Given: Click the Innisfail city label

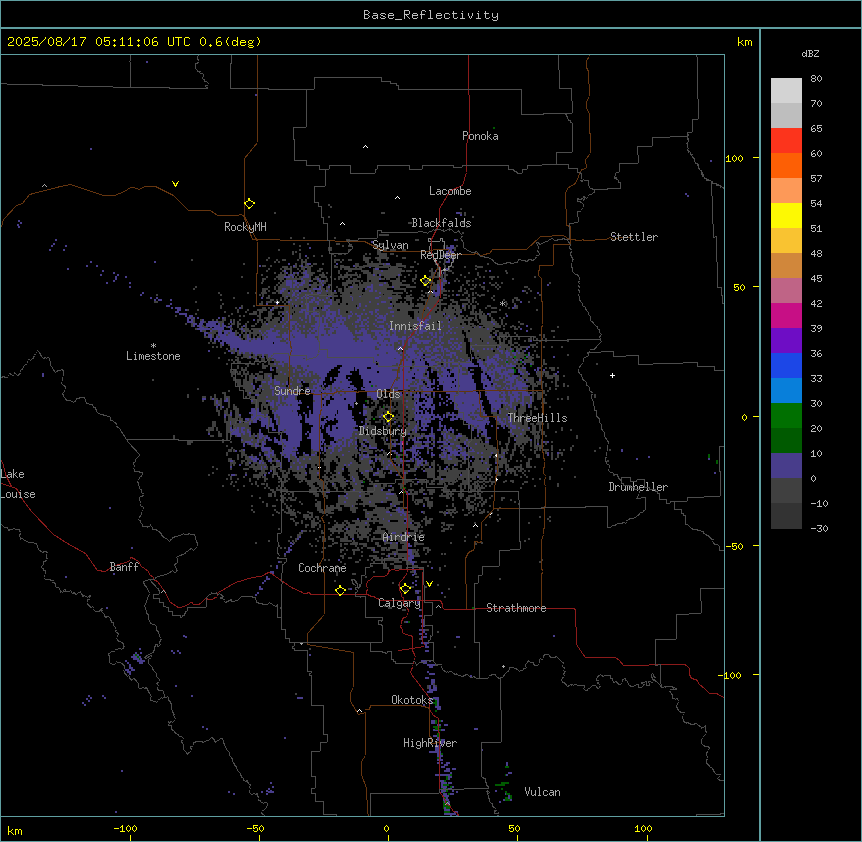Looking at the screenshot, I should pyautogui.click(x=415, y=326).
